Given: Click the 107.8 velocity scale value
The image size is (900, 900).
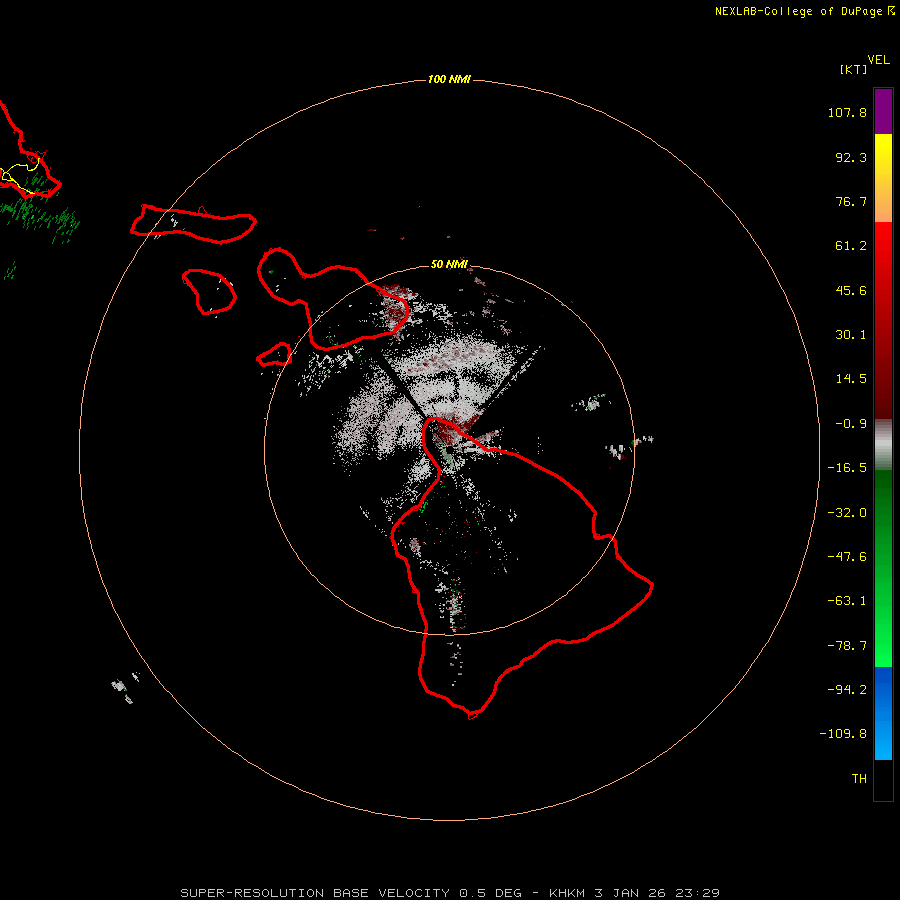Looking at the screenshot, I should click(x=847, y=112).
